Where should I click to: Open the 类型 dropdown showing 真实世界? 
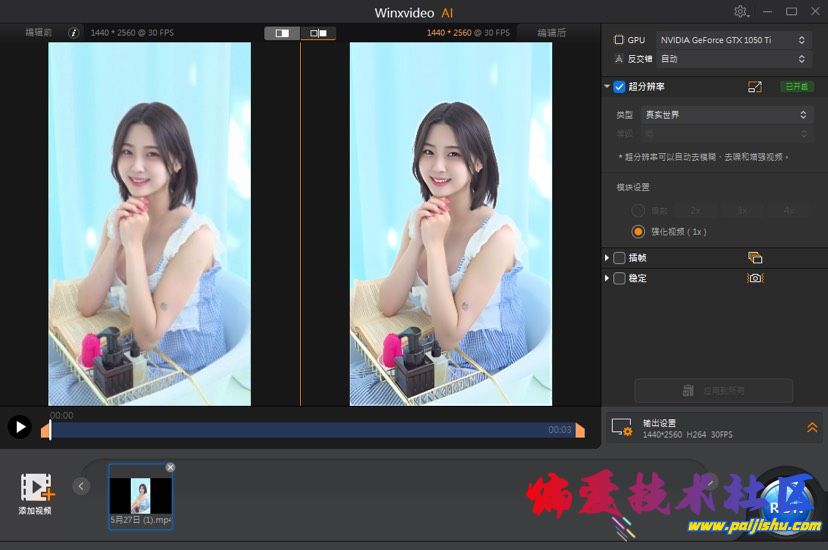click(725, 115)
